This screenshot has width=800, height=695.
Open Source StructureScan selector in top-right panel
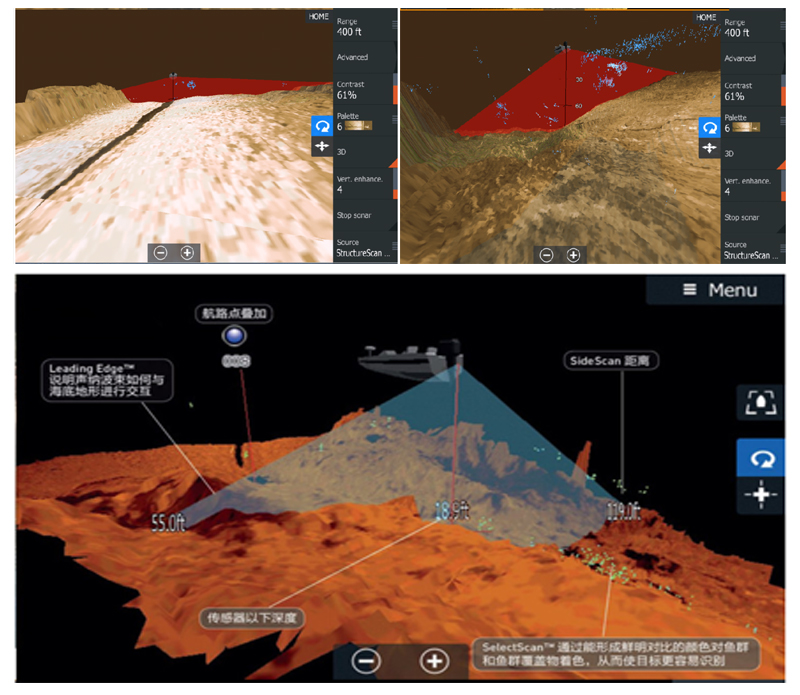tap(750, 250)
